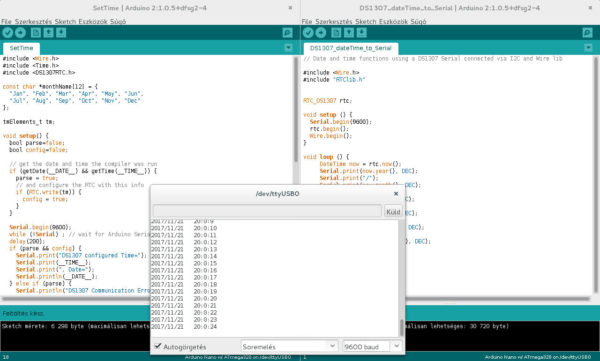
Task: Open Sketch menu in DS1307_dateTime_to_Serial window
Action: pos(365,21)
